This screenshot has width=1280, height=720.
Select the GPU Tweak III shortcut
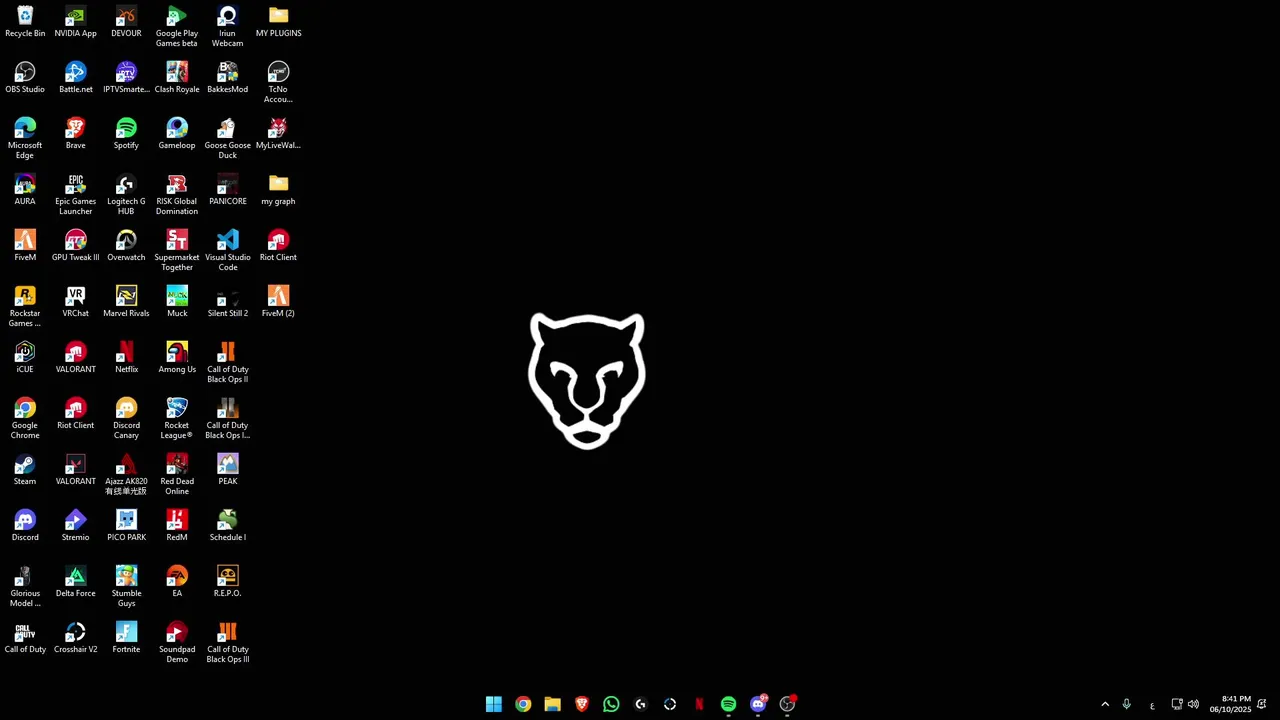pos(76,246)
